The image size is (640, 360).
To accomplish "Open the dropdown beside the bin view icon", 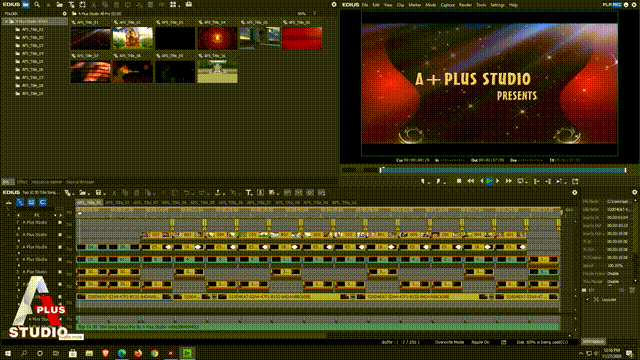I will (x=179, y=5).
